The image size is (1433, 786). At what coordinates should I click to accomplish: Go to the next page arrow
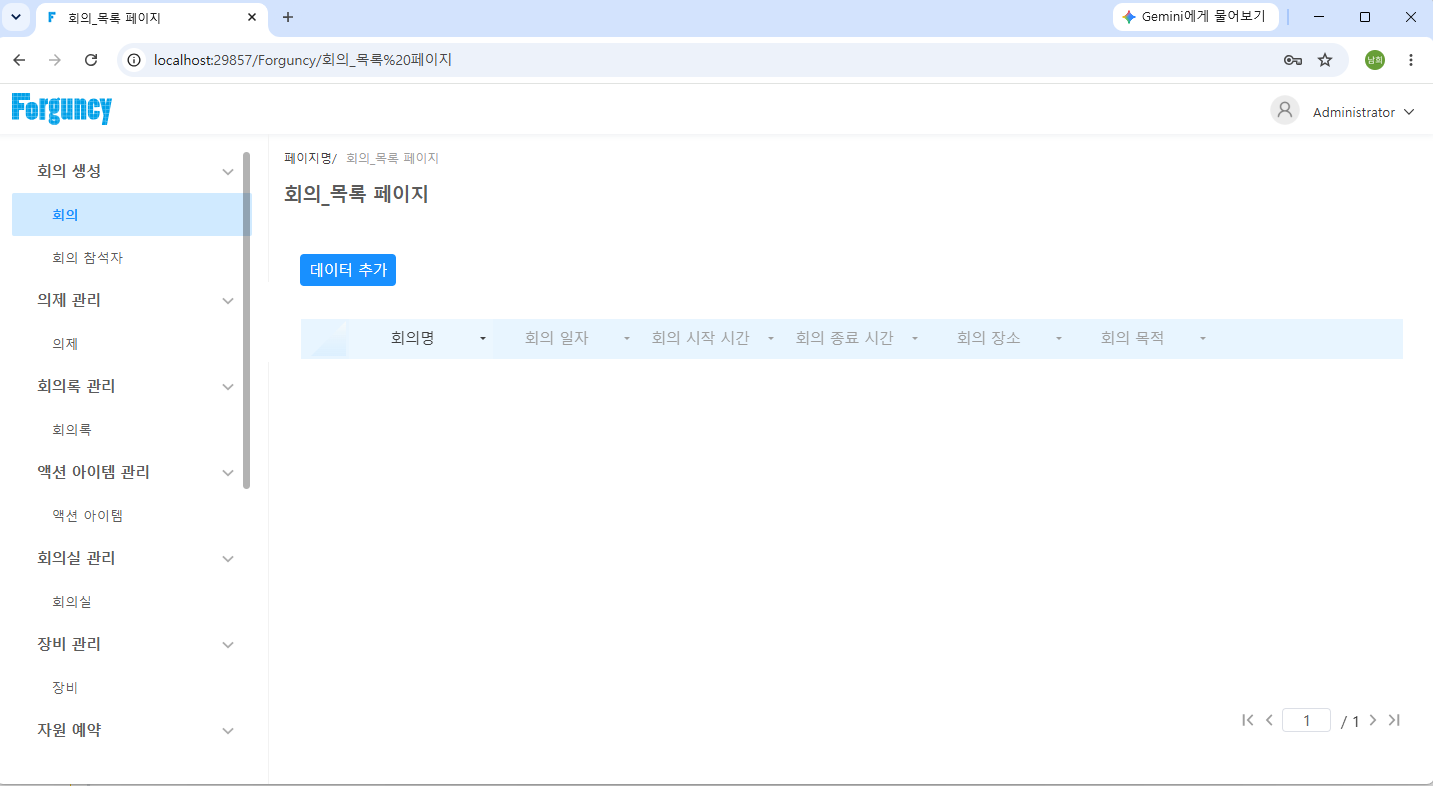tap(1373, 720)
